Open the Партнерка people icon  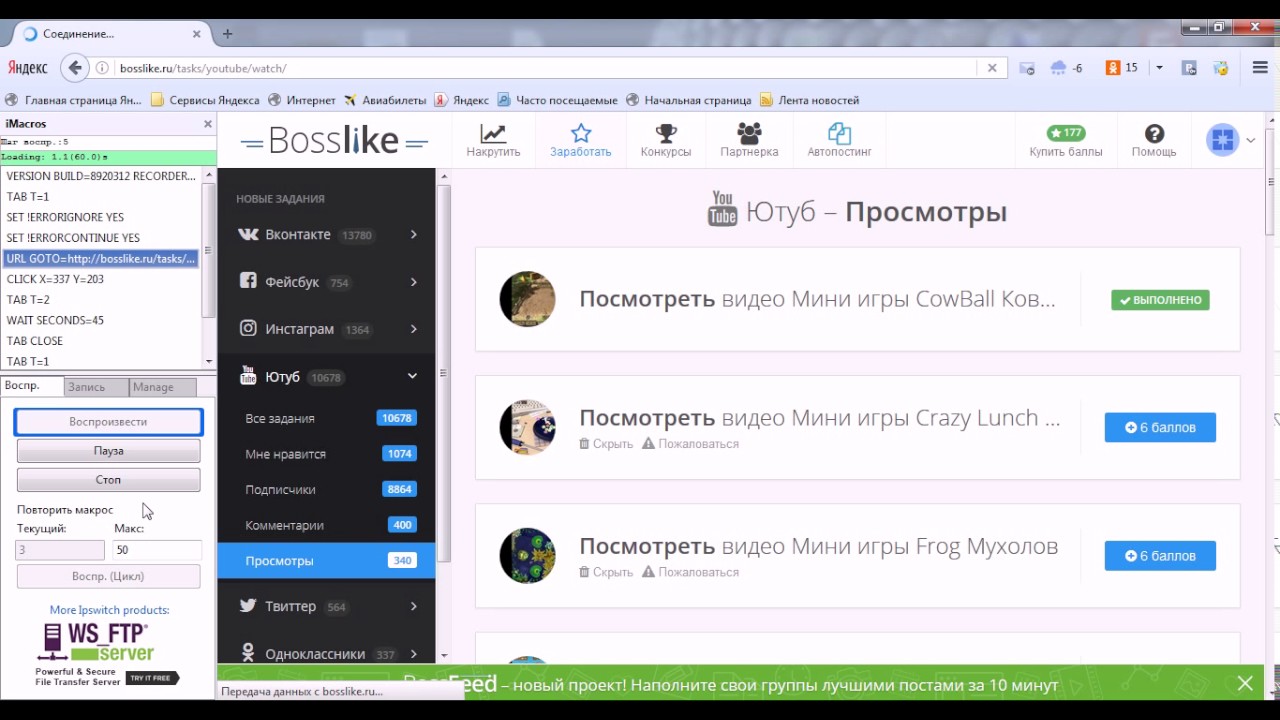[x=749, y=133]
